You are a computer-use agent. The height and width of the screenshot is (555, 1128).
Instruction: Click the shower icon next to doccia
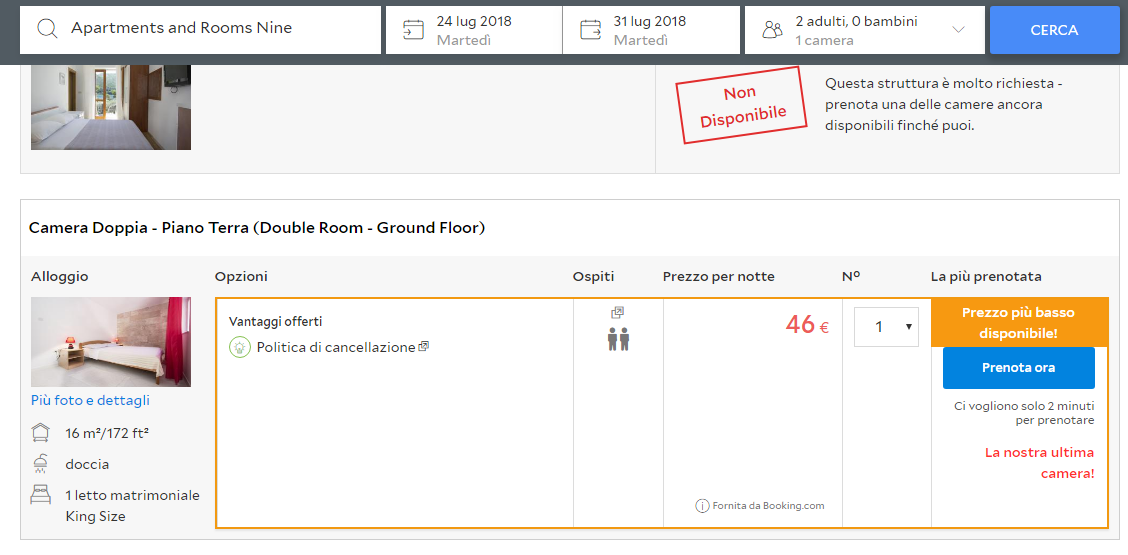click(x=41, y=464)
